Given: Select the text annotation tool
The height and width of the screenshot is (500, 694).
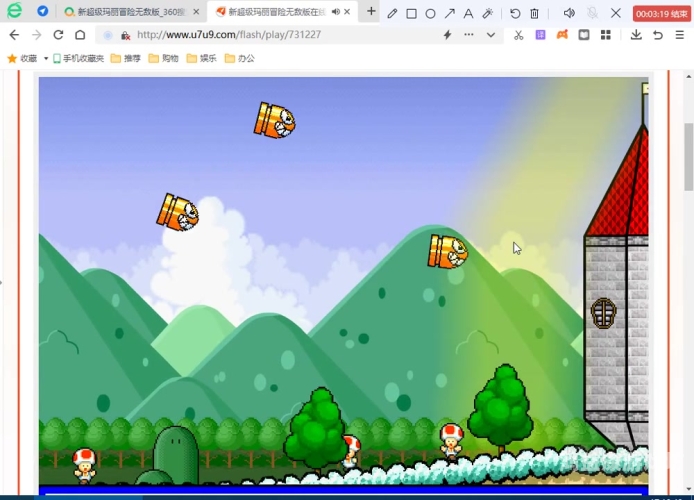Looking at the screenshot, I should [468, 13].
